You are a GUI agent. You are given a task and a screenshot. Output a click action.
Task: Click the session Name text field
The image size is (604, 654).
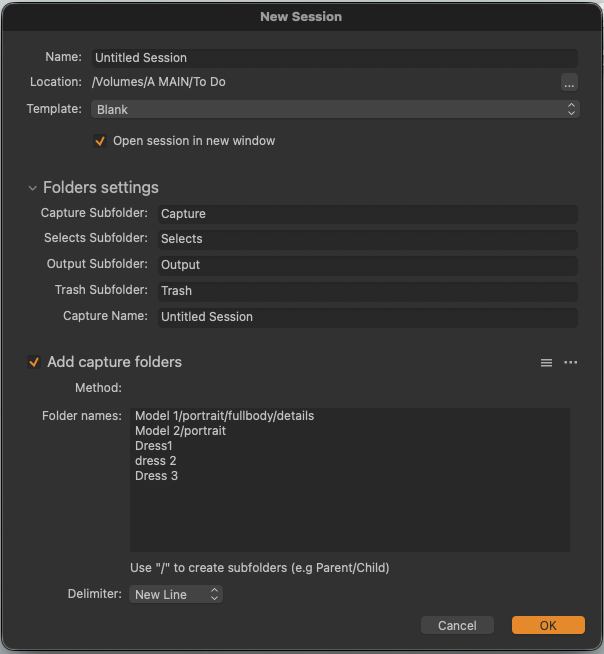[x=335, y=58]
